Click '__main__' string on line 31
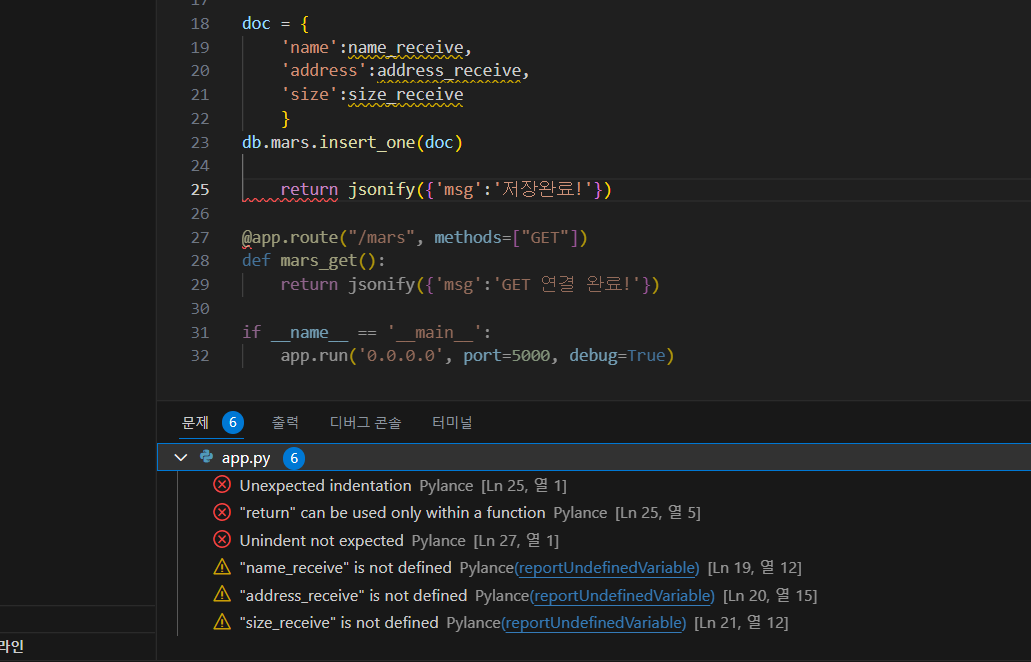The width and height of the screenshot is (1031, 662). [434, 332]
